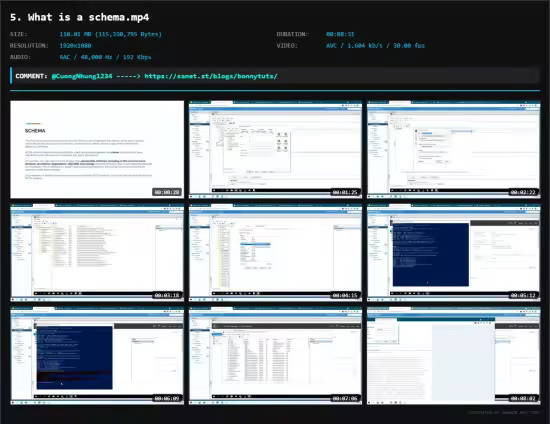Open the thumbnail stamped 00:07:06
This screenshot has width=550, height=424.
[275, 356]
